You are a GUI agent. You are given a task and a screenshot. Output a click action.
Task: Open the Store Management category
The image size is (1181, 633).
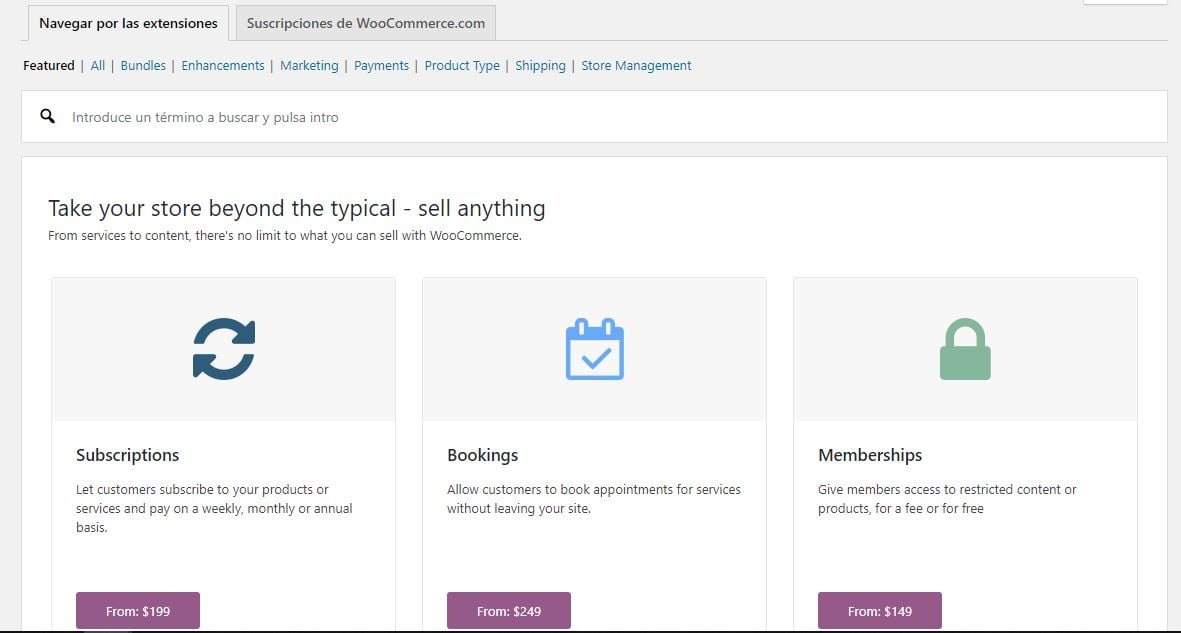click(636, 65)
